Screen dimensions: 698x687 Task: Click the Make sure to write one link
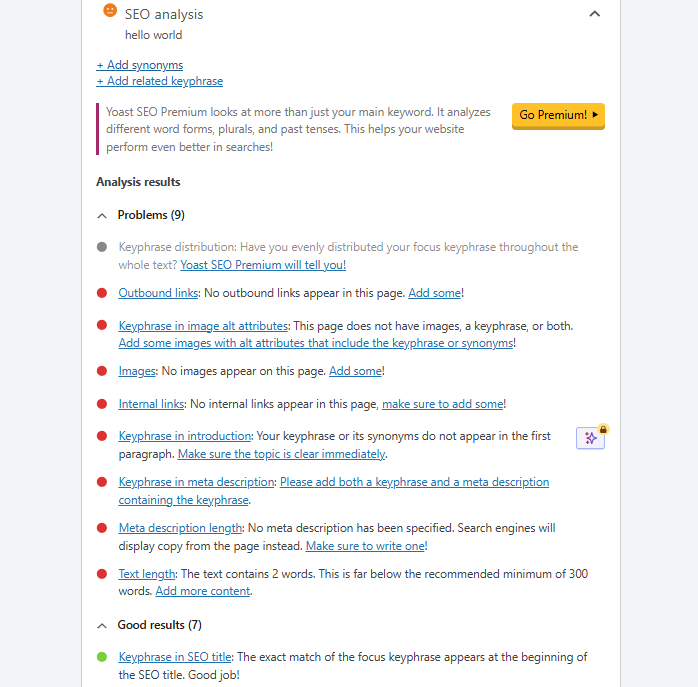[366, 546]
